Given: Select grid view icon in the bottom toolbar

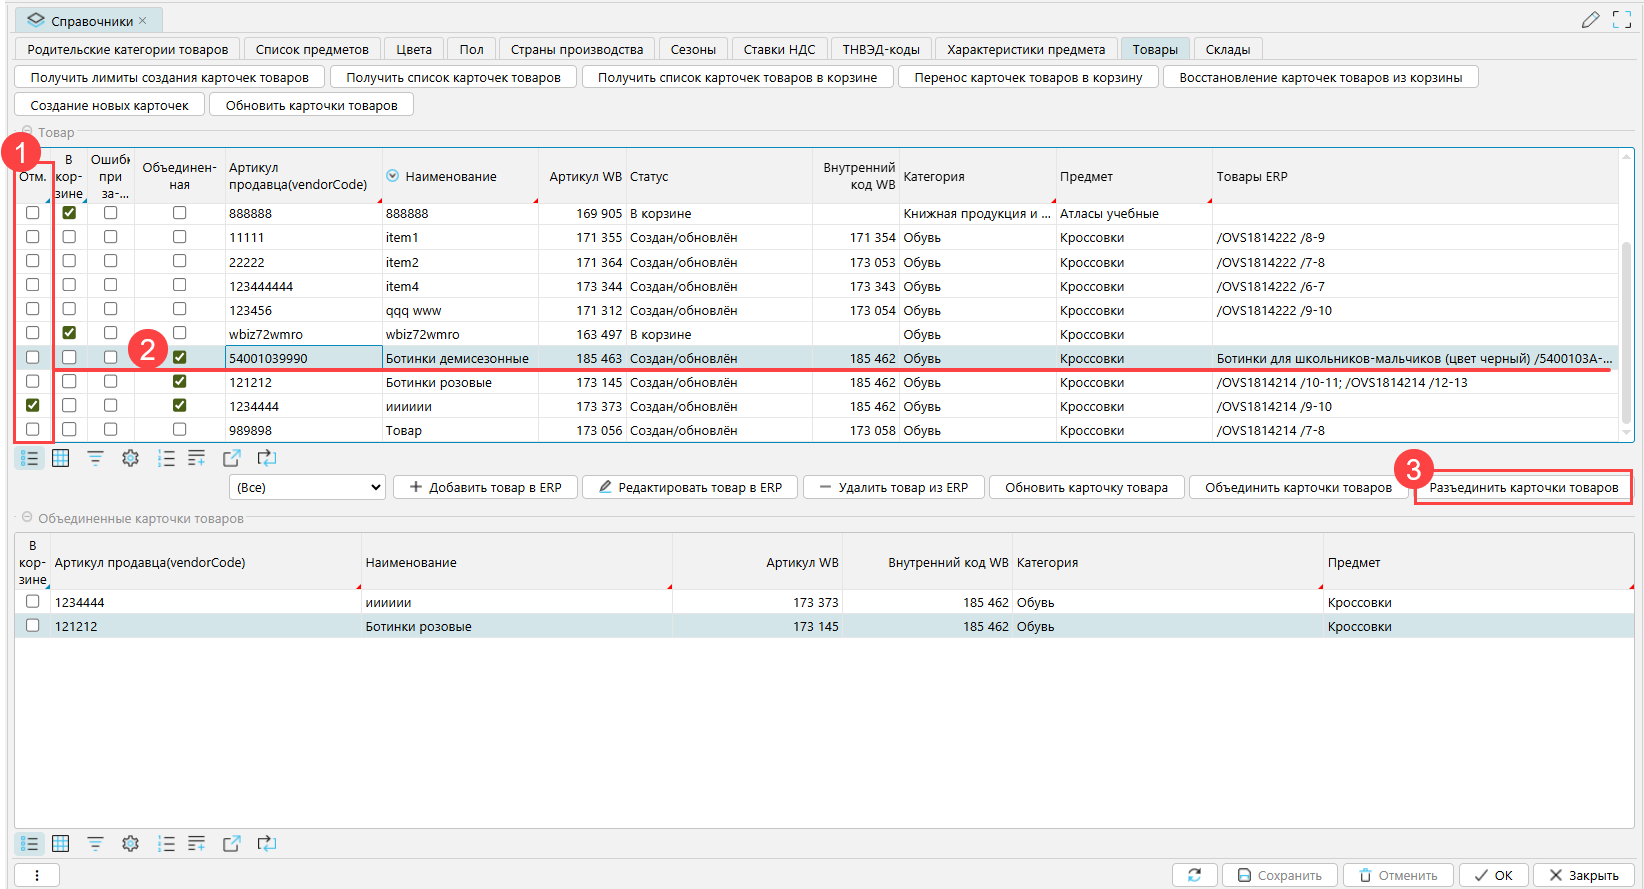Looking at the screenshot, I should pyautogui.click(x=61, y=844).
